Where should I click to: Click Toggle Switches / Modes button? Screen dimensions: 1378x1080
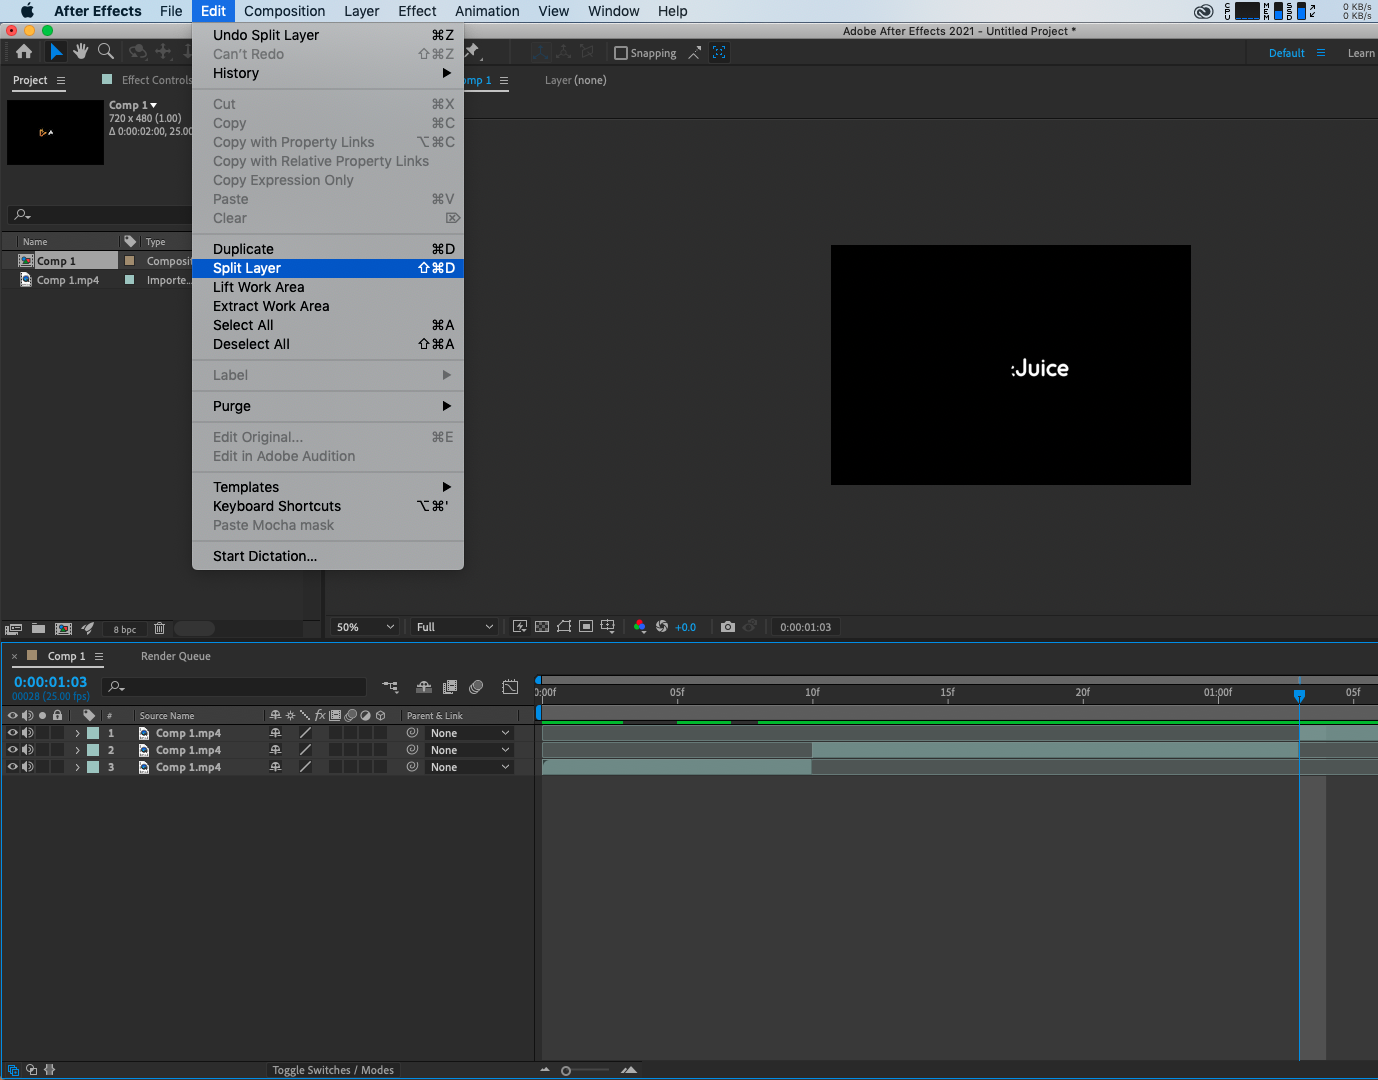point(333,1070)
